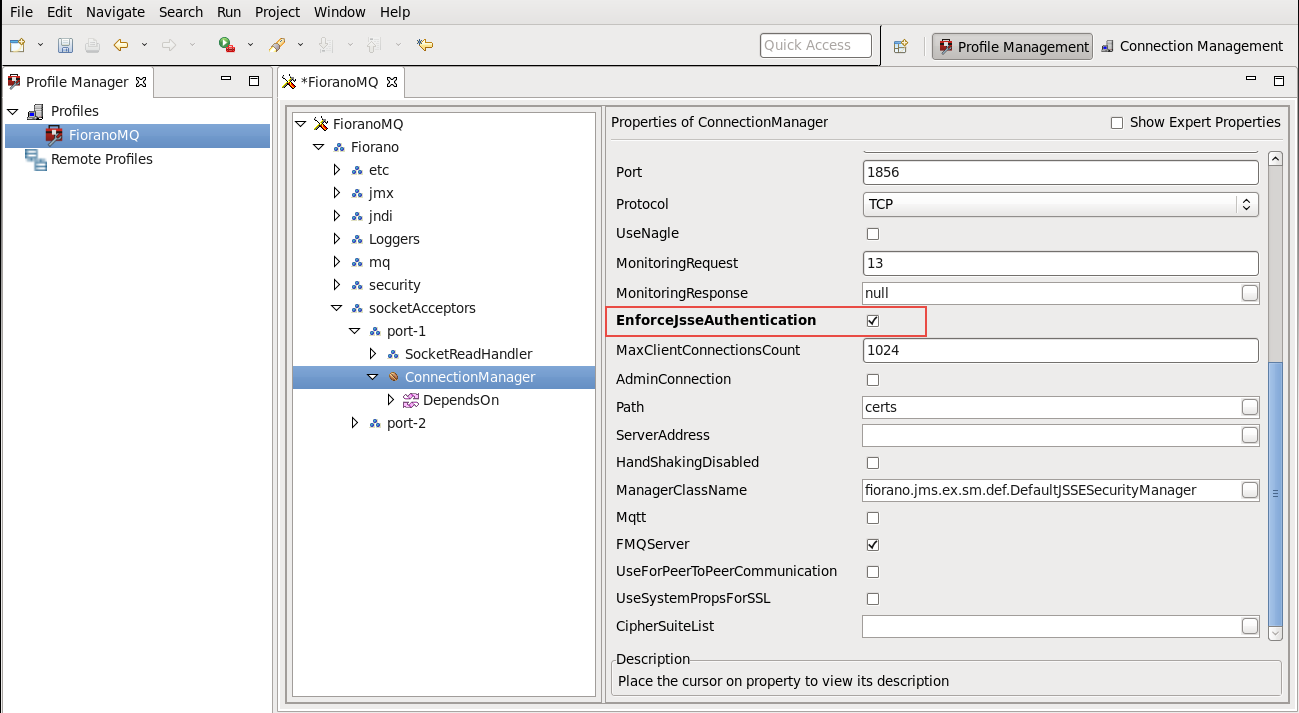Select the FioranoMQ profile icon in Profile Manager

pyautogui.click(x=54, y=135)
